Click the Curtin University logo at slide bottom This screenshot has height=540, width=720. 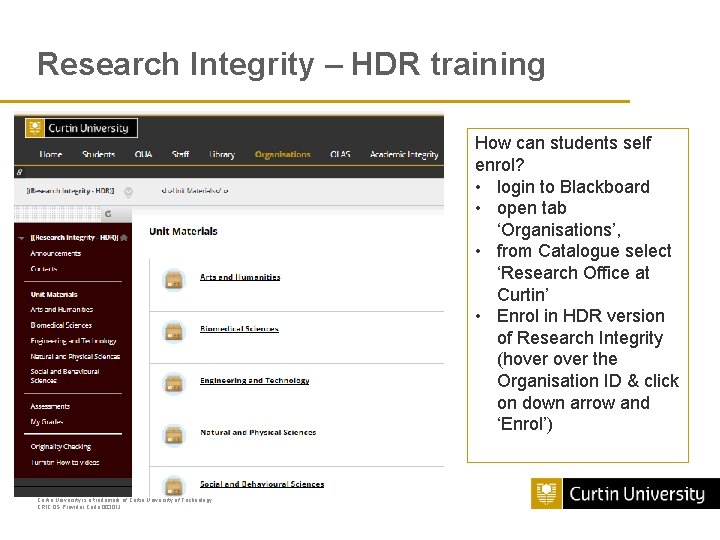click(x=625, y=493)
